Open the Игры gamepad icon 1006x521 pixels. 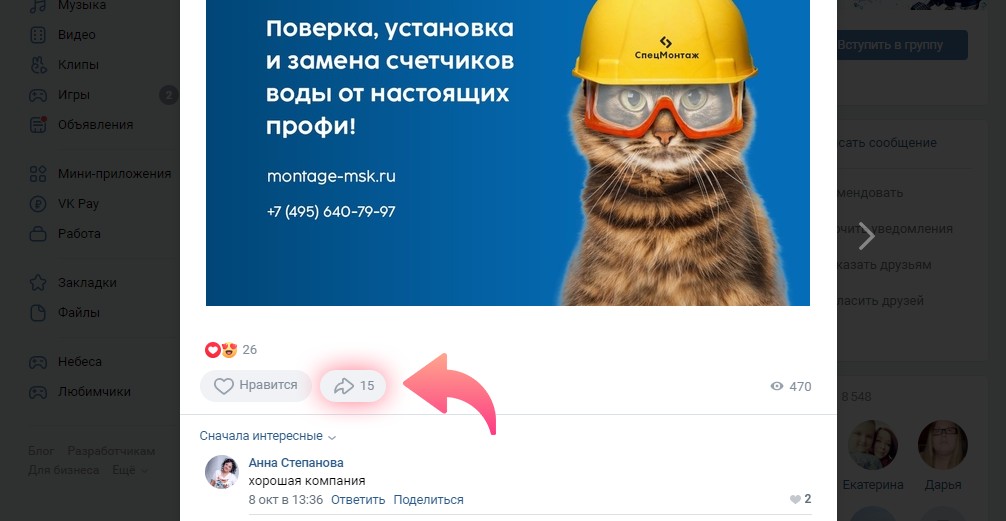point(38,95)
